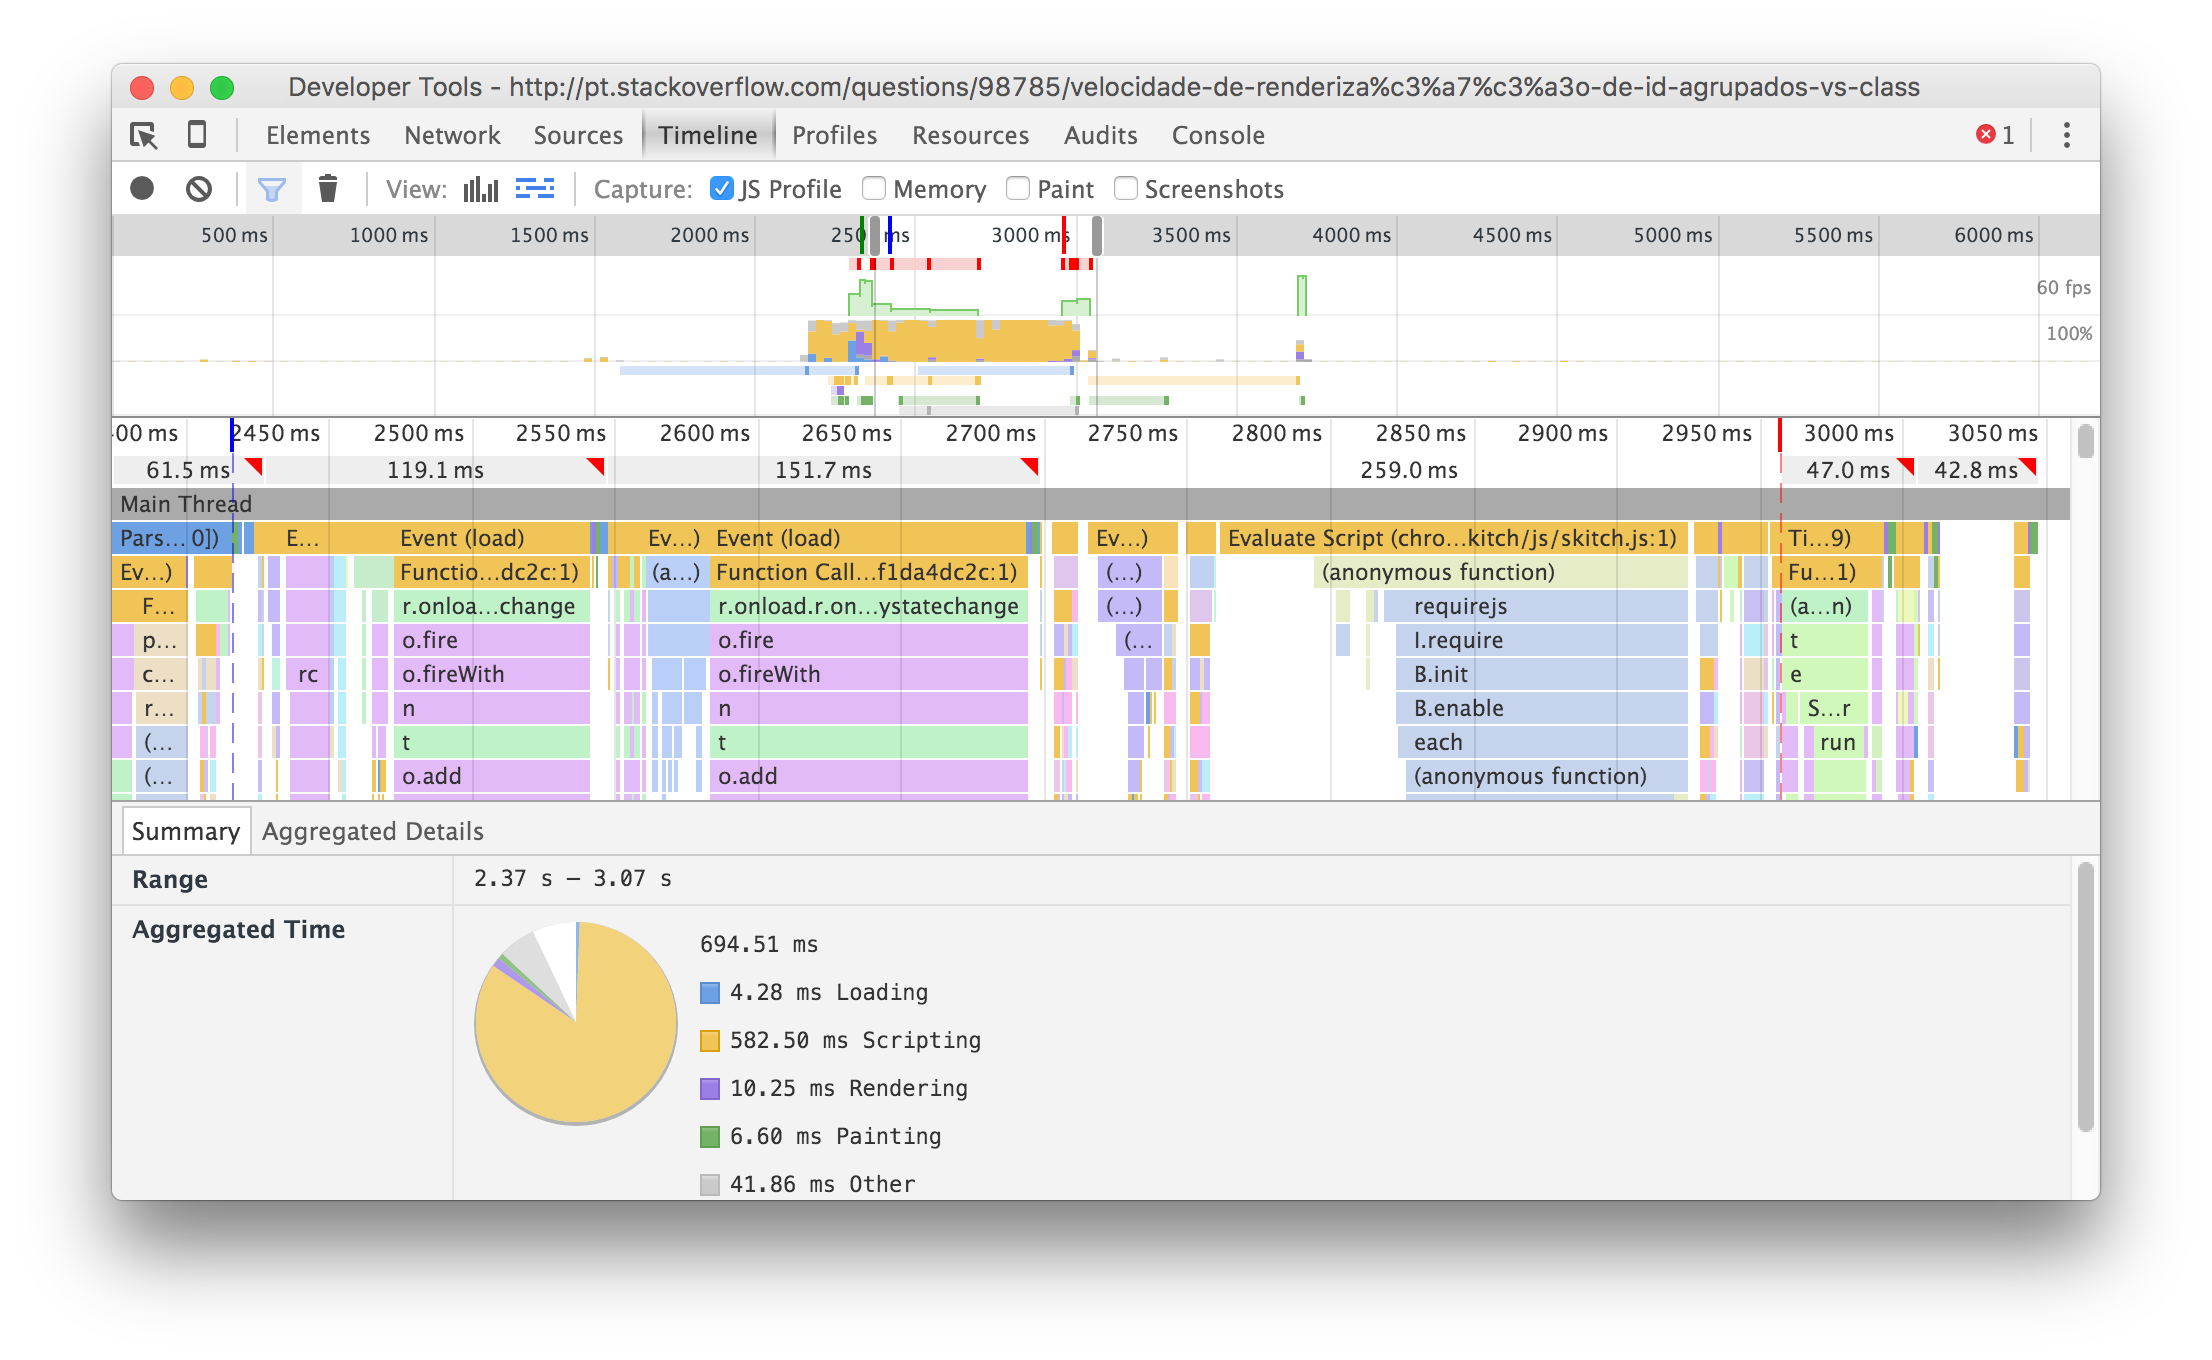The width and height of the screenshot is (2212, 1360).
Task: Click the yellow Scripting color swatch
Action: click(x=710, y=1041)
